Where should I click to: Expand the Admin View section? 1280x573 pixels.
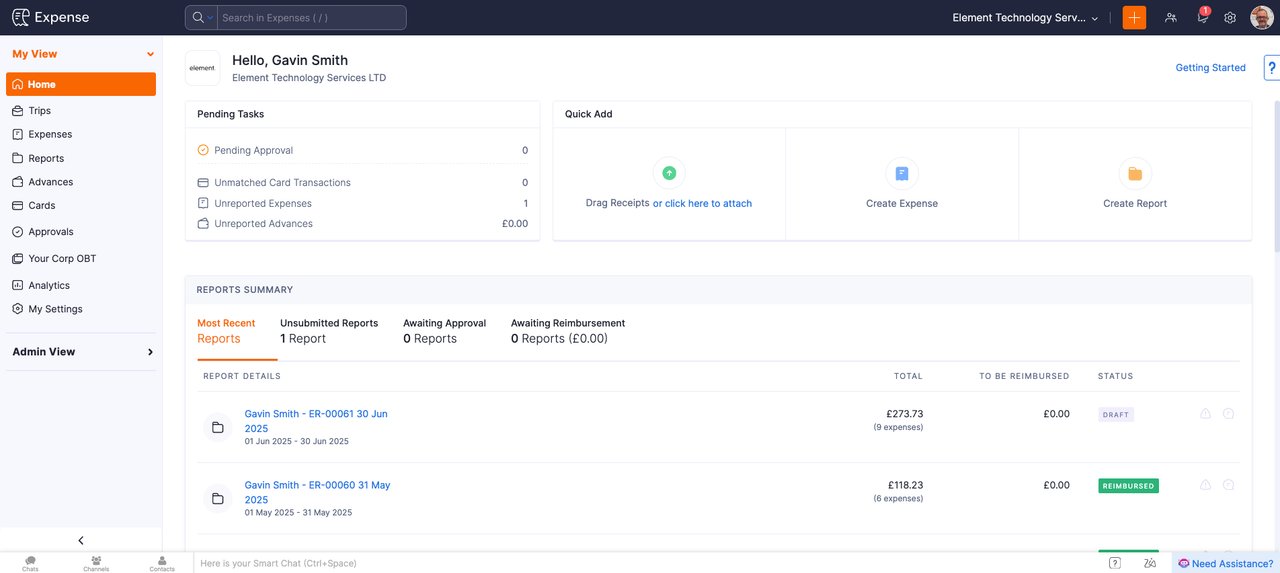click(150, 352)
